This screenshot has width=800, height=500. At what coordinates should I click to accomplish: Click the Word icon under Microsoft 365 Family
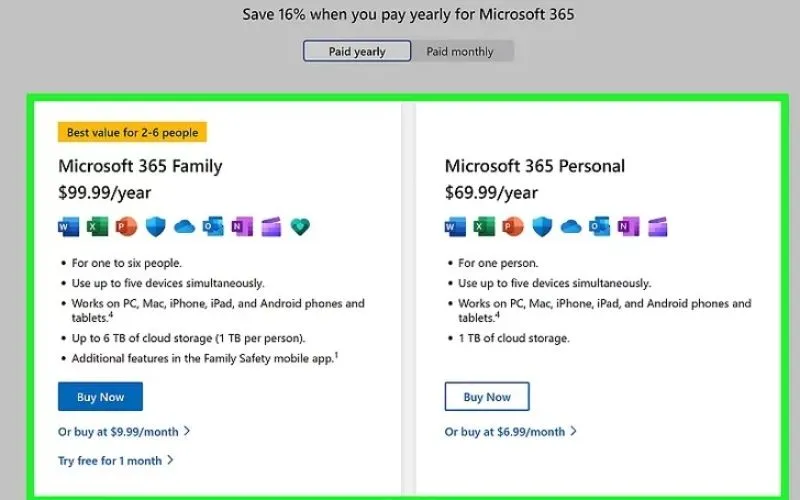pos(69,227)
